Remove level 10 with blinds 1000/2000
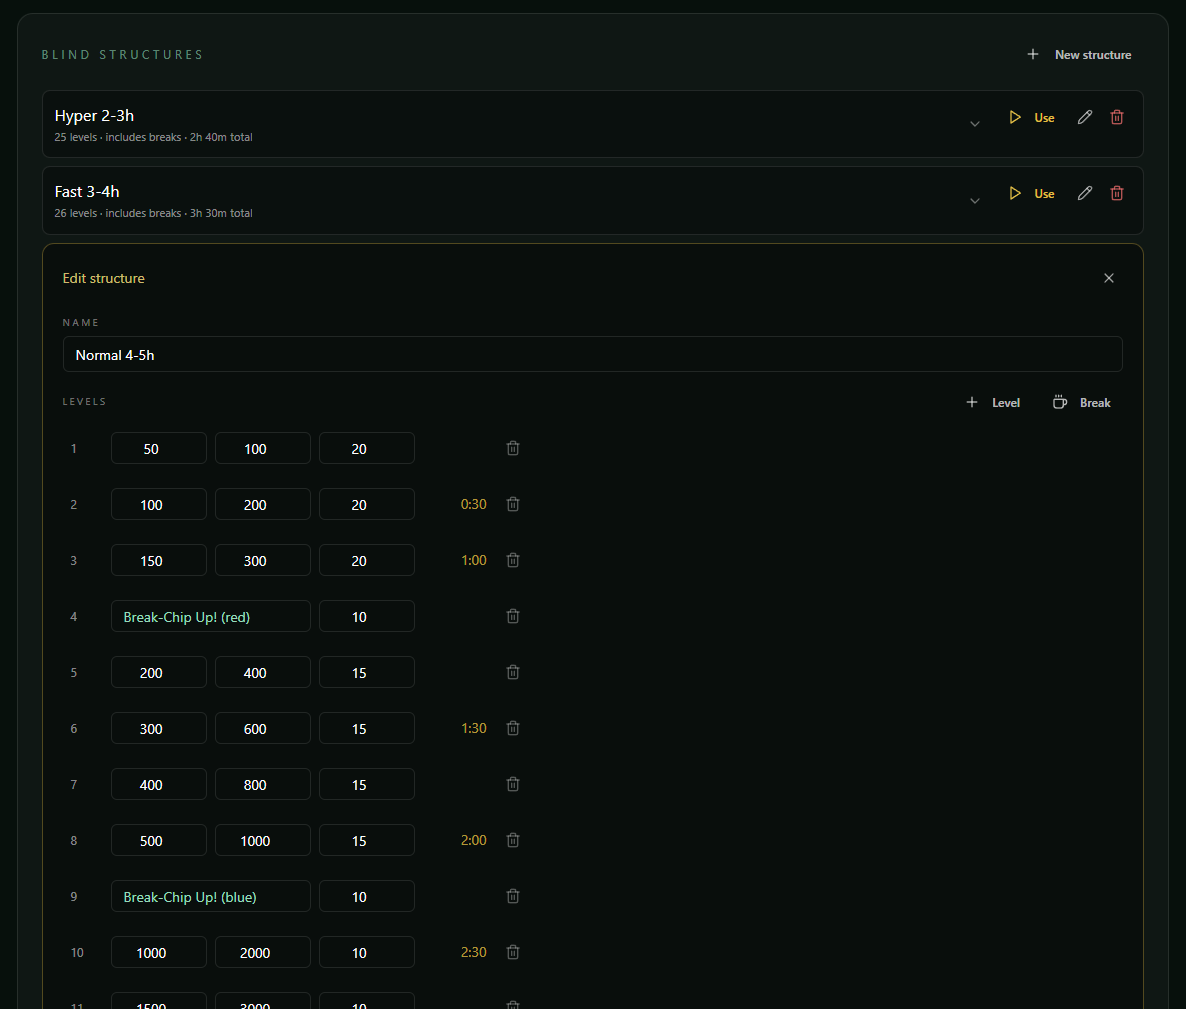 point(513,952)
